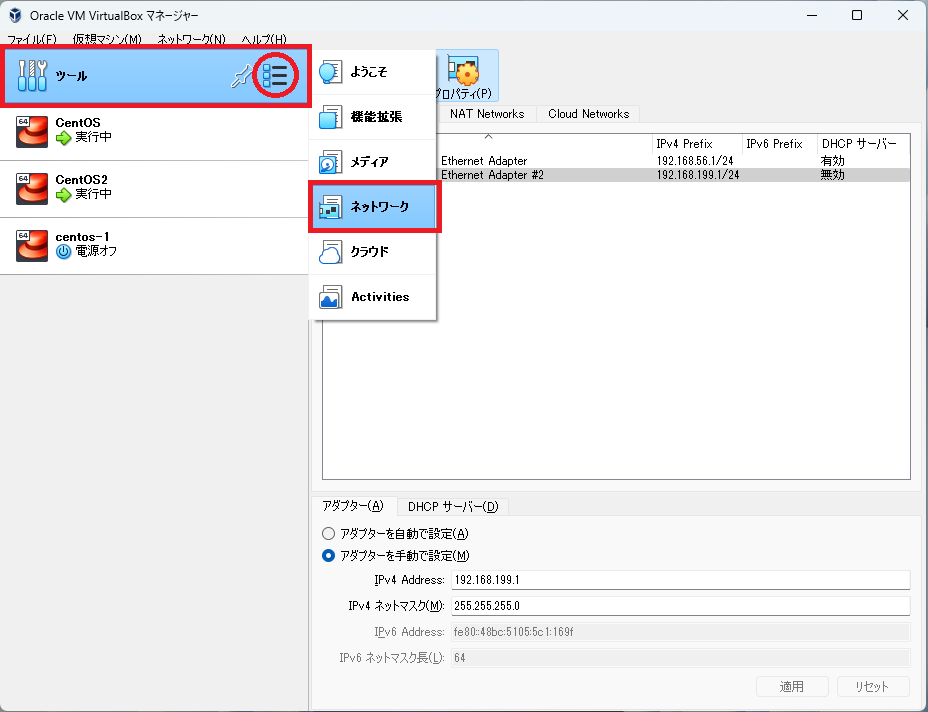The image size is (928, 712).
Task: Click the Media (メディア) disk icon
Action: pyautogui.click(x=330, y=162)
